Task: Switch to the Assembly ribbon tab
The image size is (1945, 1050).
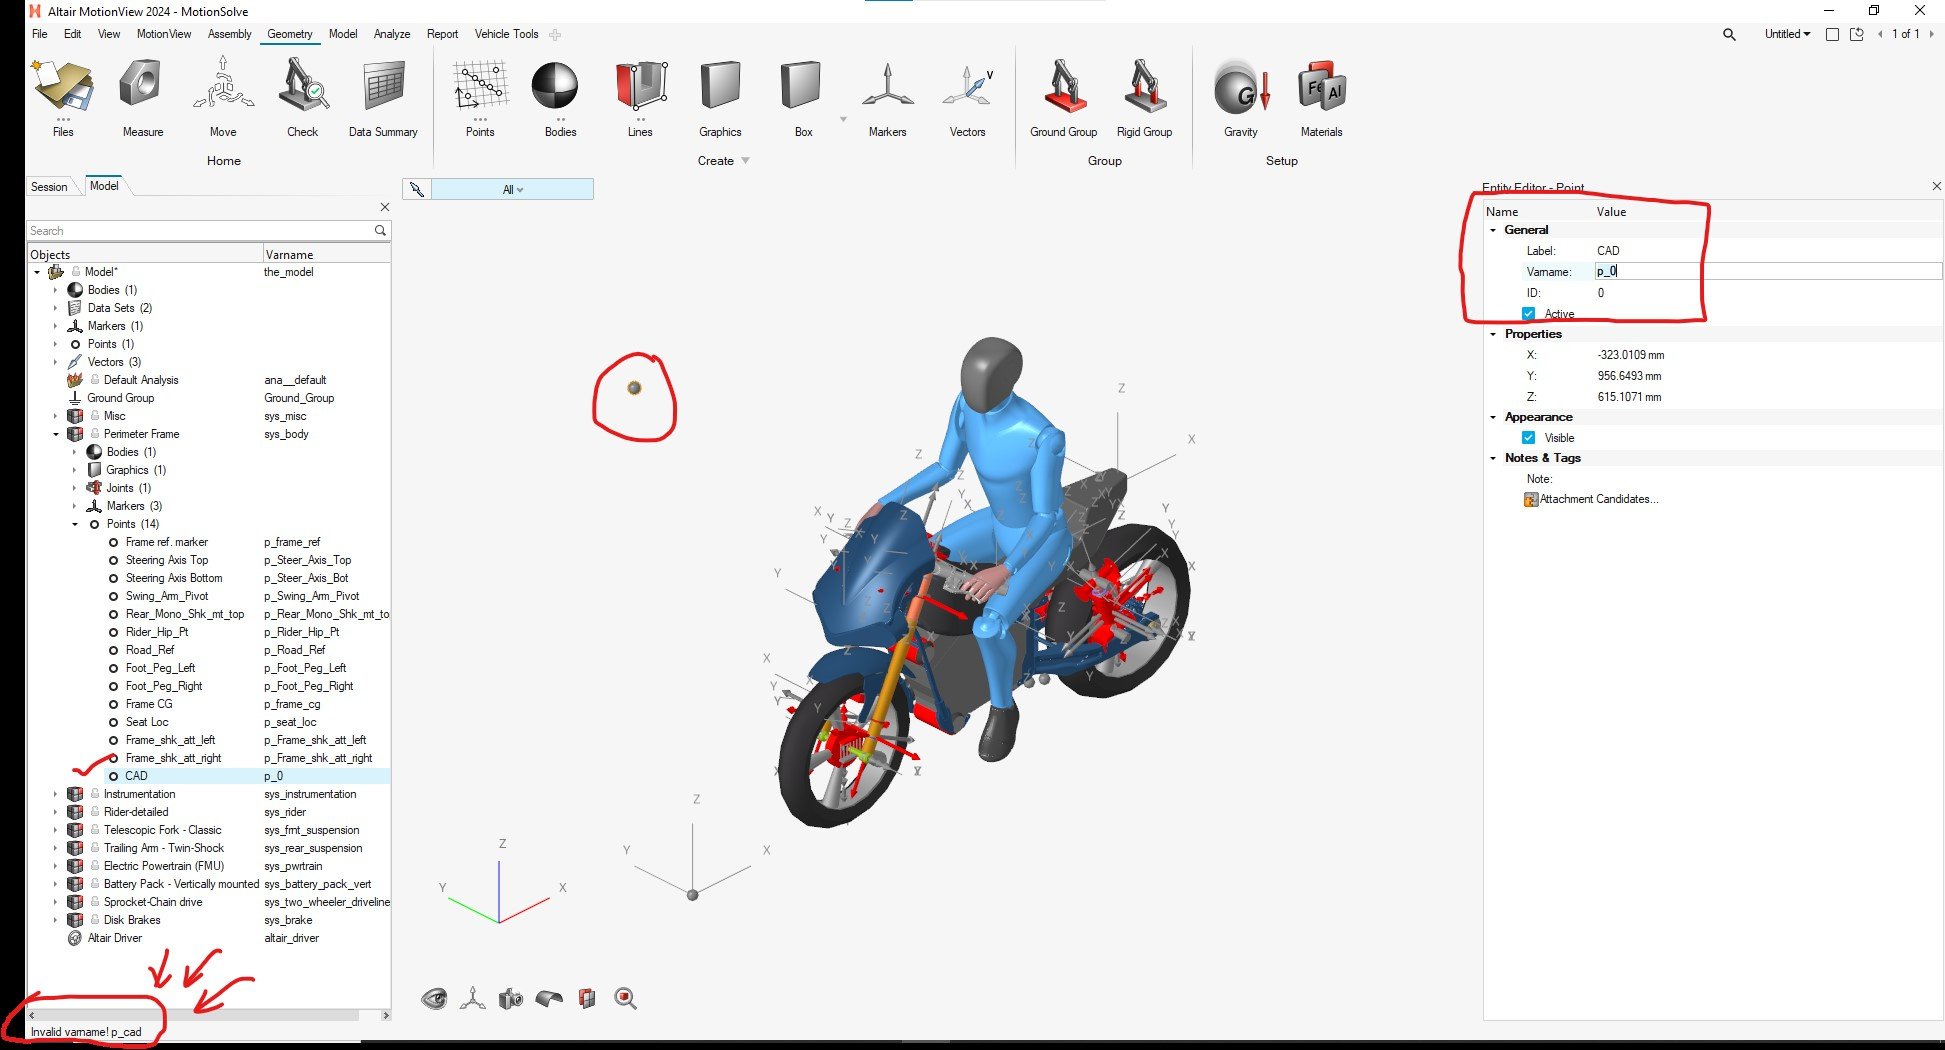Action: coord(230,34)
